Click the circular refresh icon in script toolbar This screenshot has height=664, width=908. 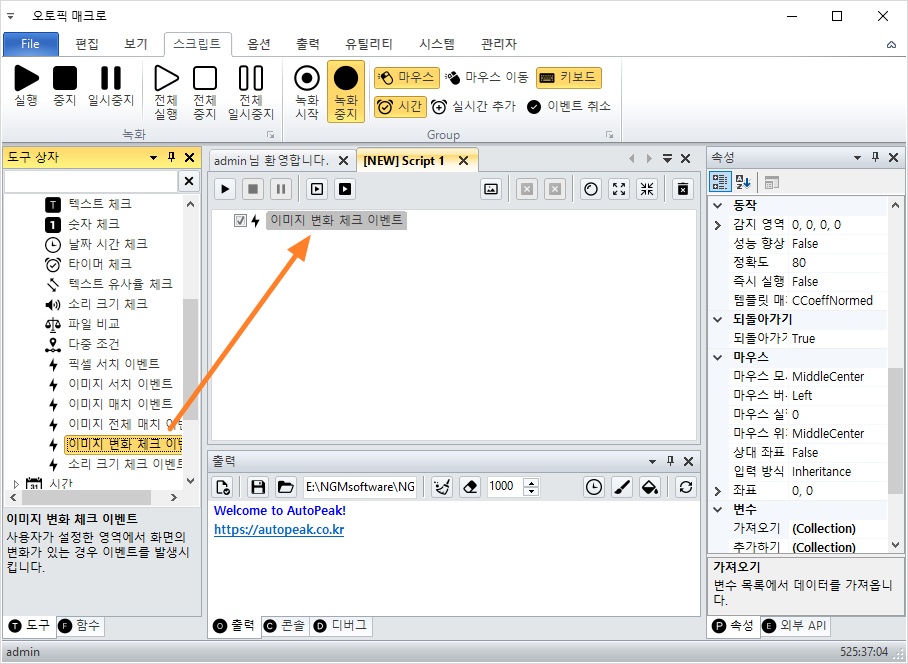pyautogui.click(x=591, y=189)
